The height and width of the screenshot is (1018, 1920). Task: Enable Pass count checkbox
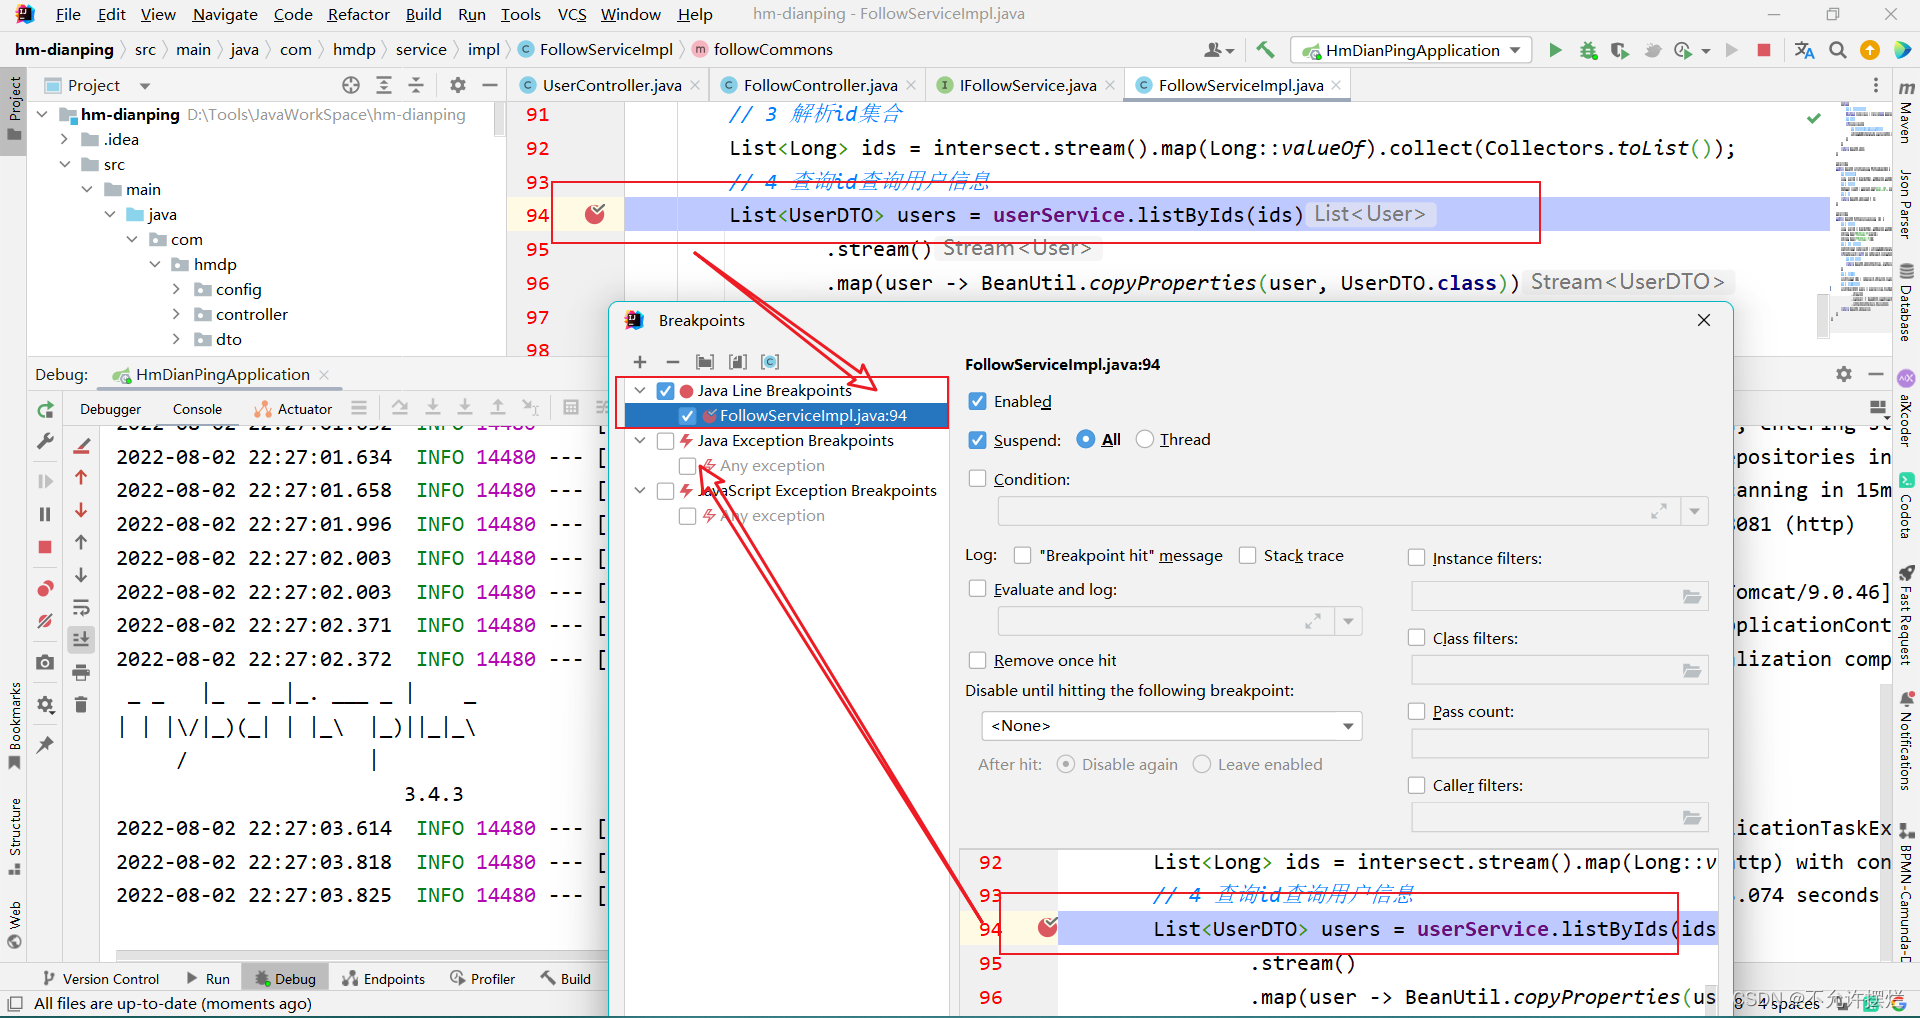point(1416,711)
